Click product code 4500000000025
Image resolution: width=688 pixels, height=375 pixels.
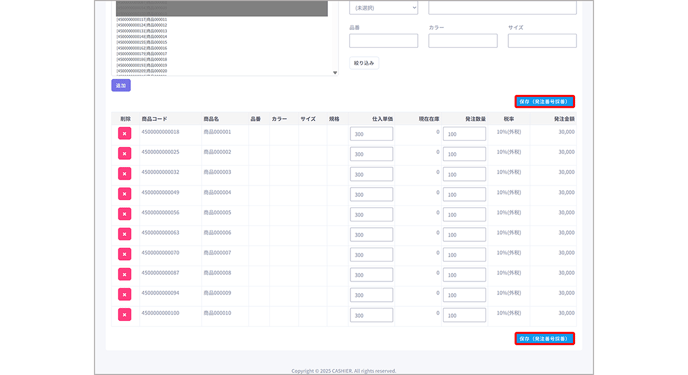[160, 152]
